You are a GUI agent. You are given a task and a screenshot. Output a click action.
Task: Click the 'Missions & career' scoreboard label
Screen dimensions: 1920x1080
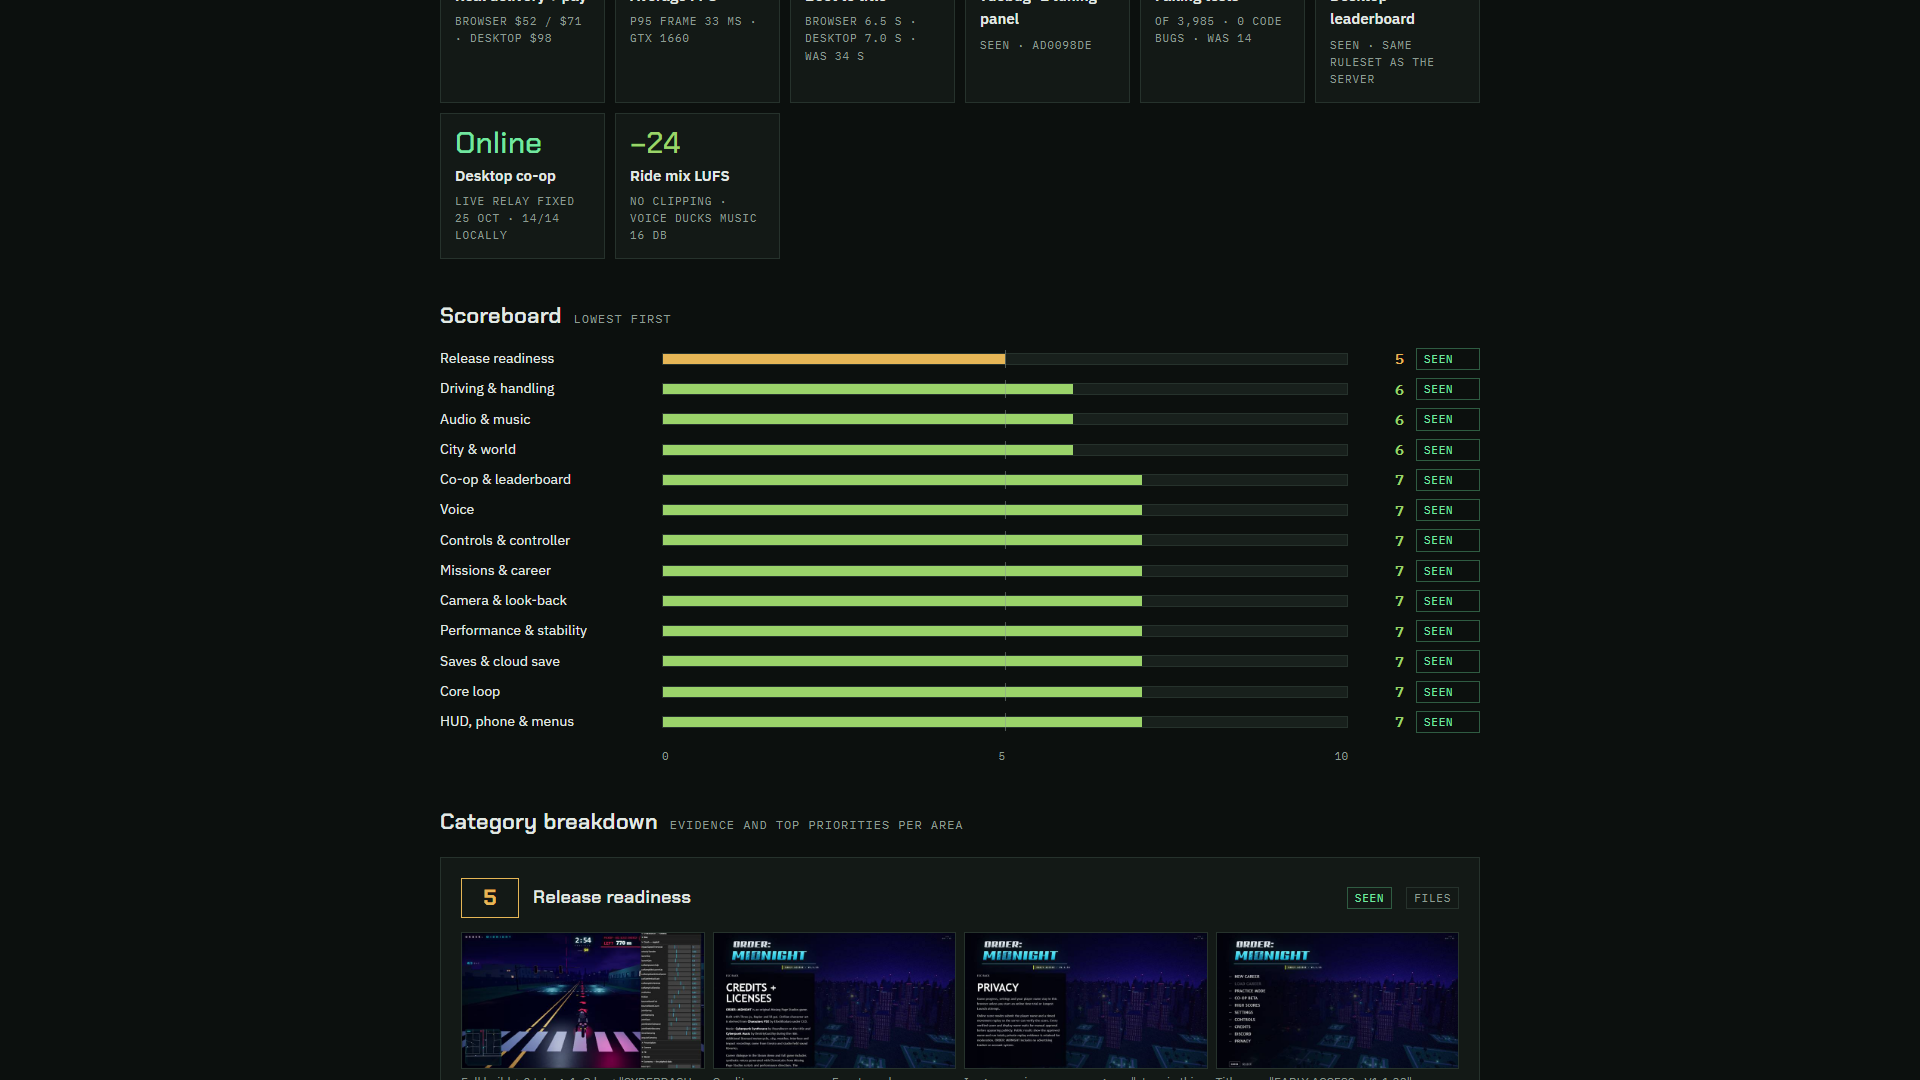495,570
